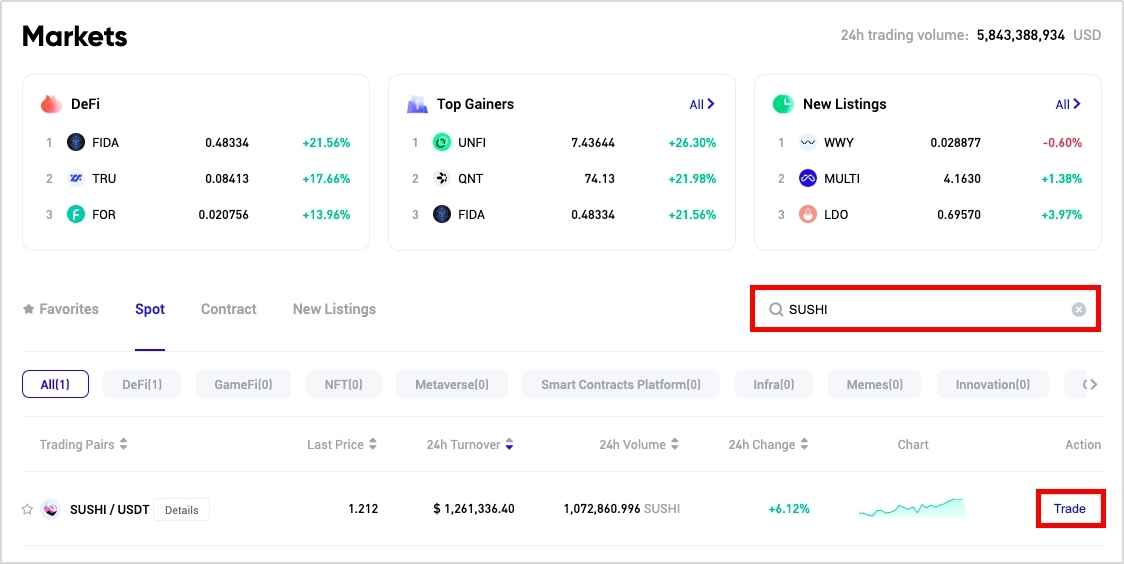Image resolution: width=1124 pixels, height=564 pixels.
Task: Click the FIDA coin icon in DeFi
Action: coord(76,143)
